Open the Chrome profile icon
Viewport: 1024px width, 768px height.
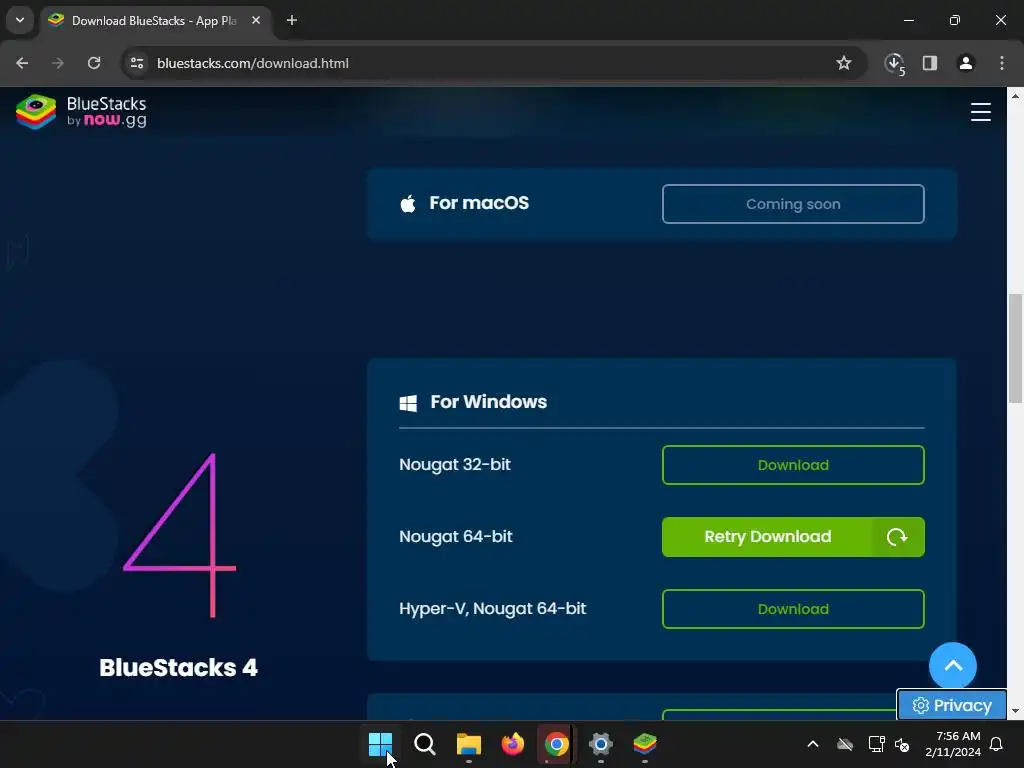point(966,63)
